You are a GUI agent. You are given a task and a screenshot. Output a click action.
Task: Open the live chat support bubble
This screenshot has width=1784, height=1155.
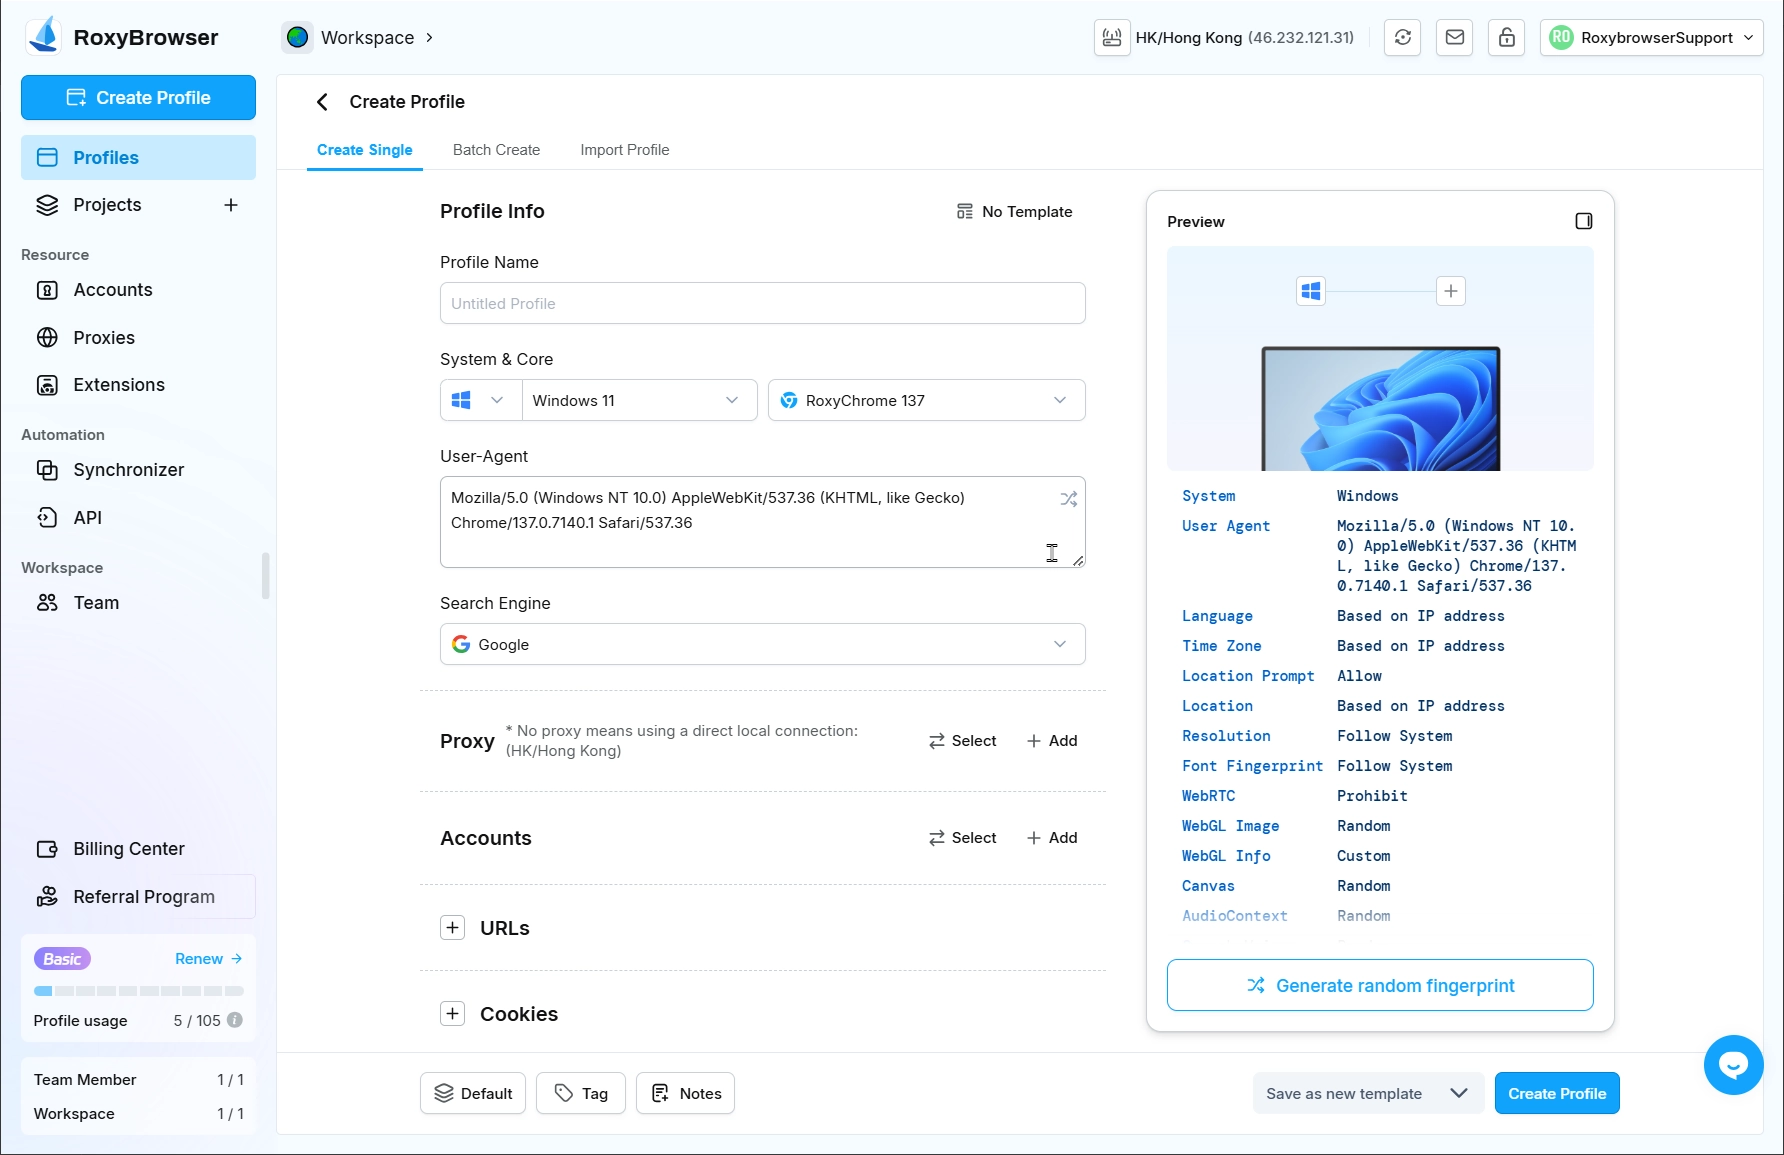tap(1733, 1064)
